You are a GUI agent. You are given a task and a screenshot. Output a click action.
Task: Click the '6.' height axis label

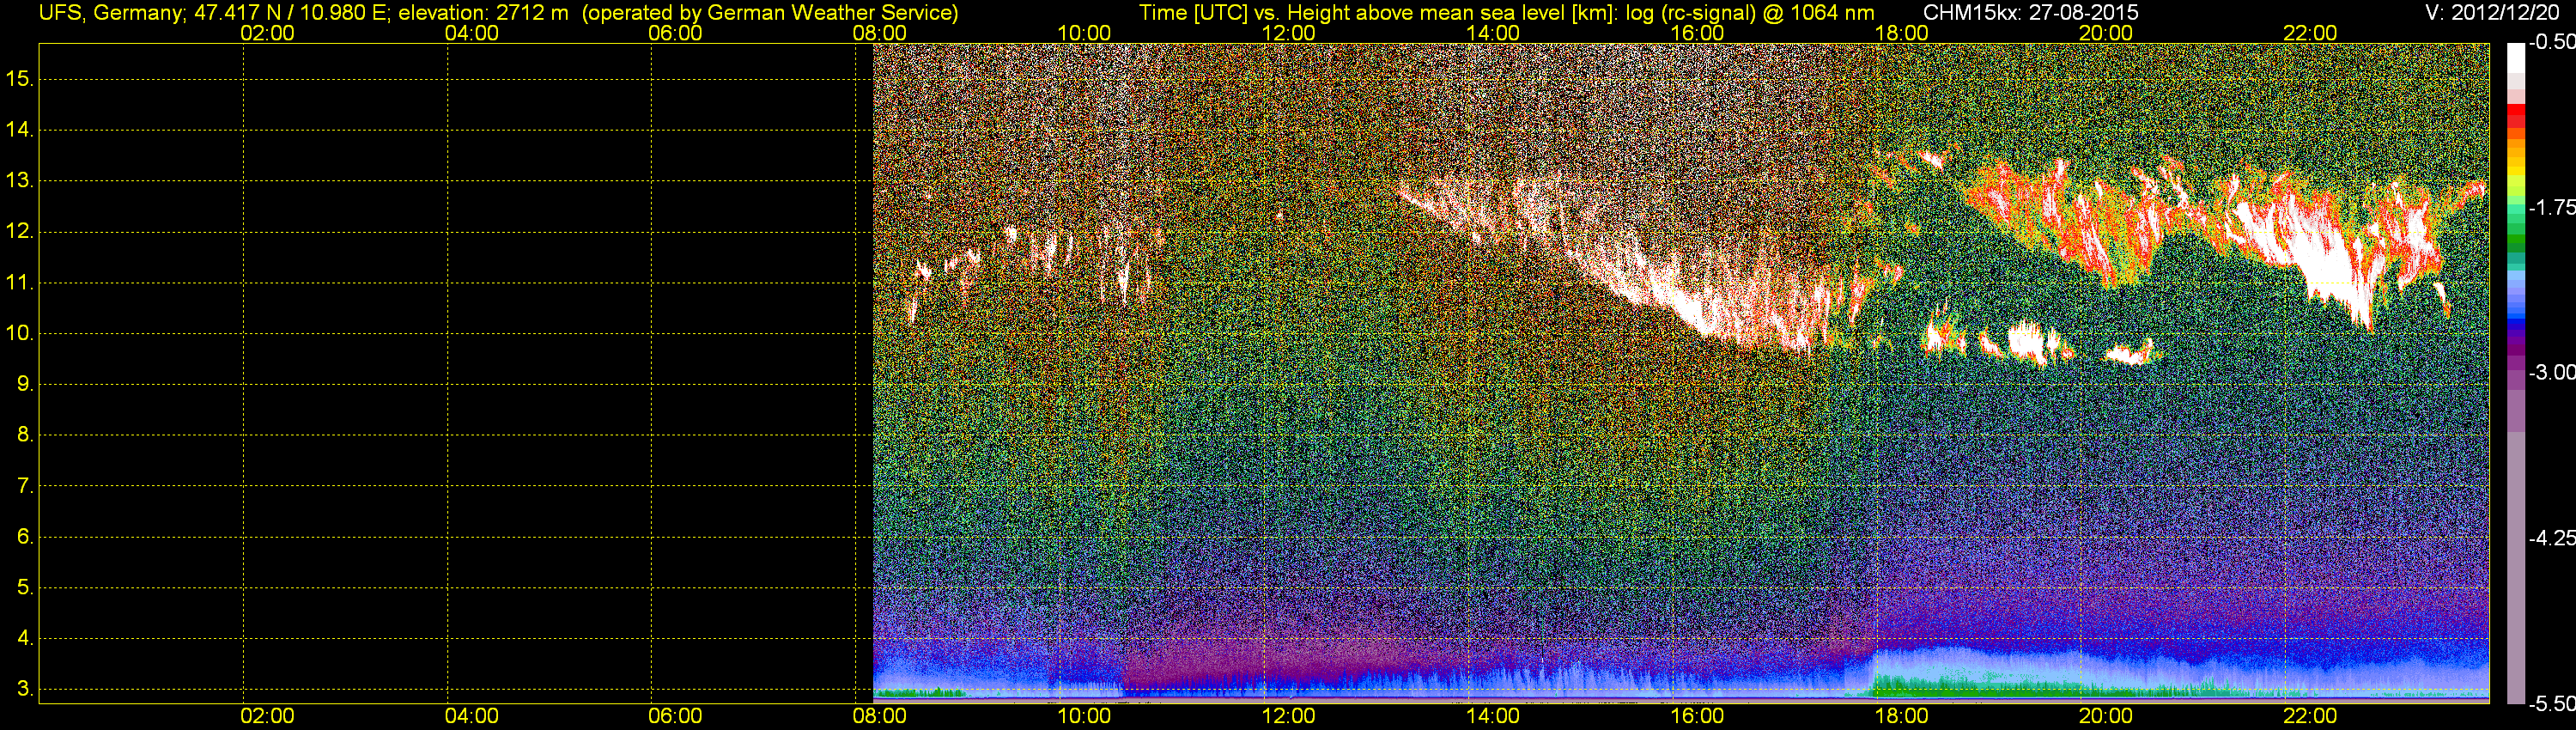[25, 536]
